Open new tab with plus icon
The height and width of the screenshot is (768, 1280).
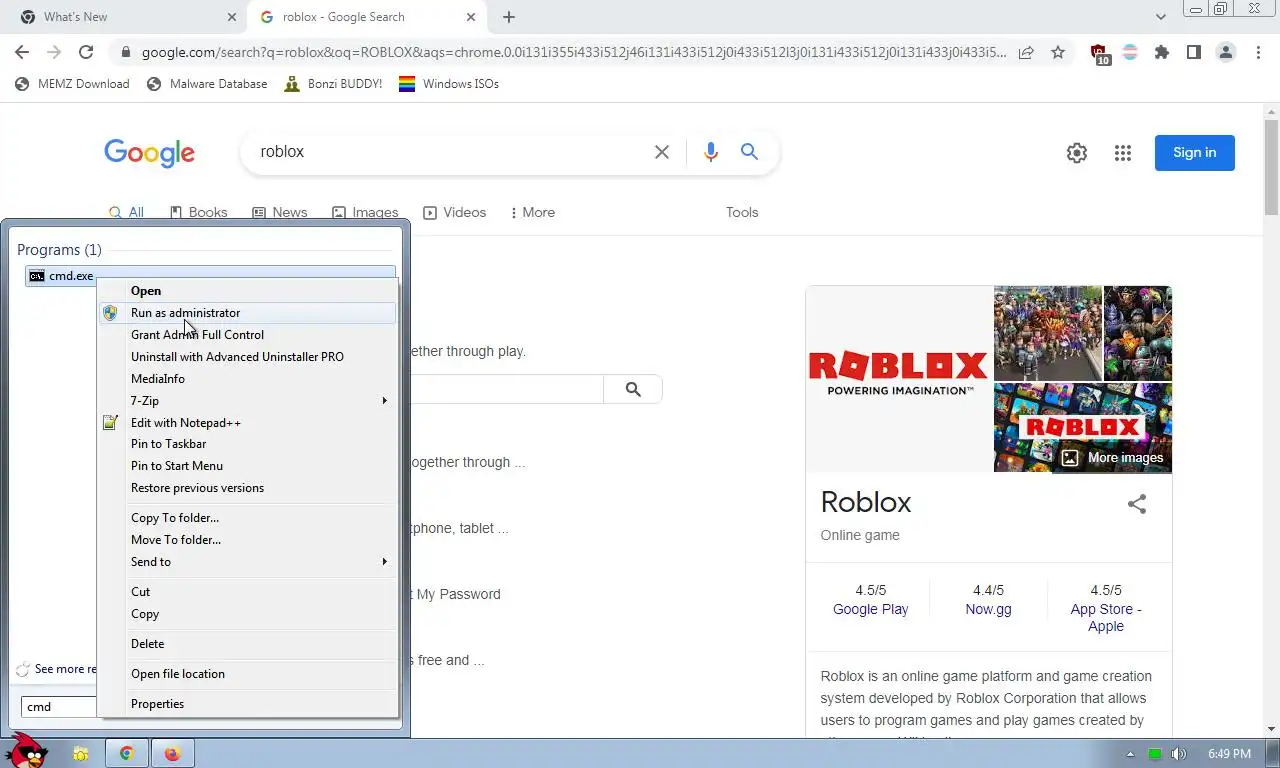509,17
